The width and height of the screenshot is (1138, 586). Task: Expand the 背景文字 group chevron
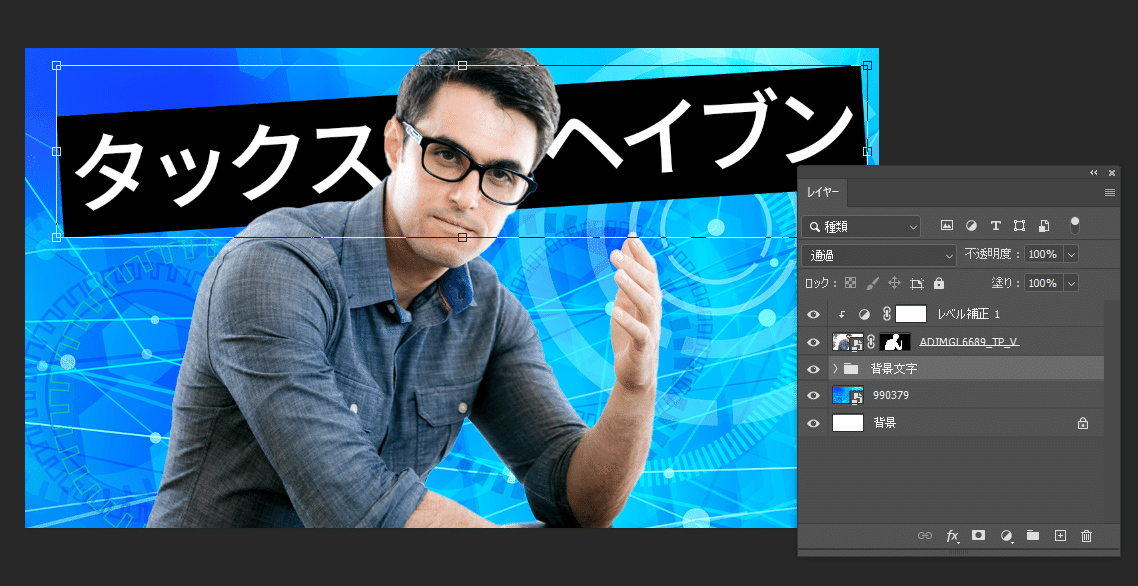835,369
